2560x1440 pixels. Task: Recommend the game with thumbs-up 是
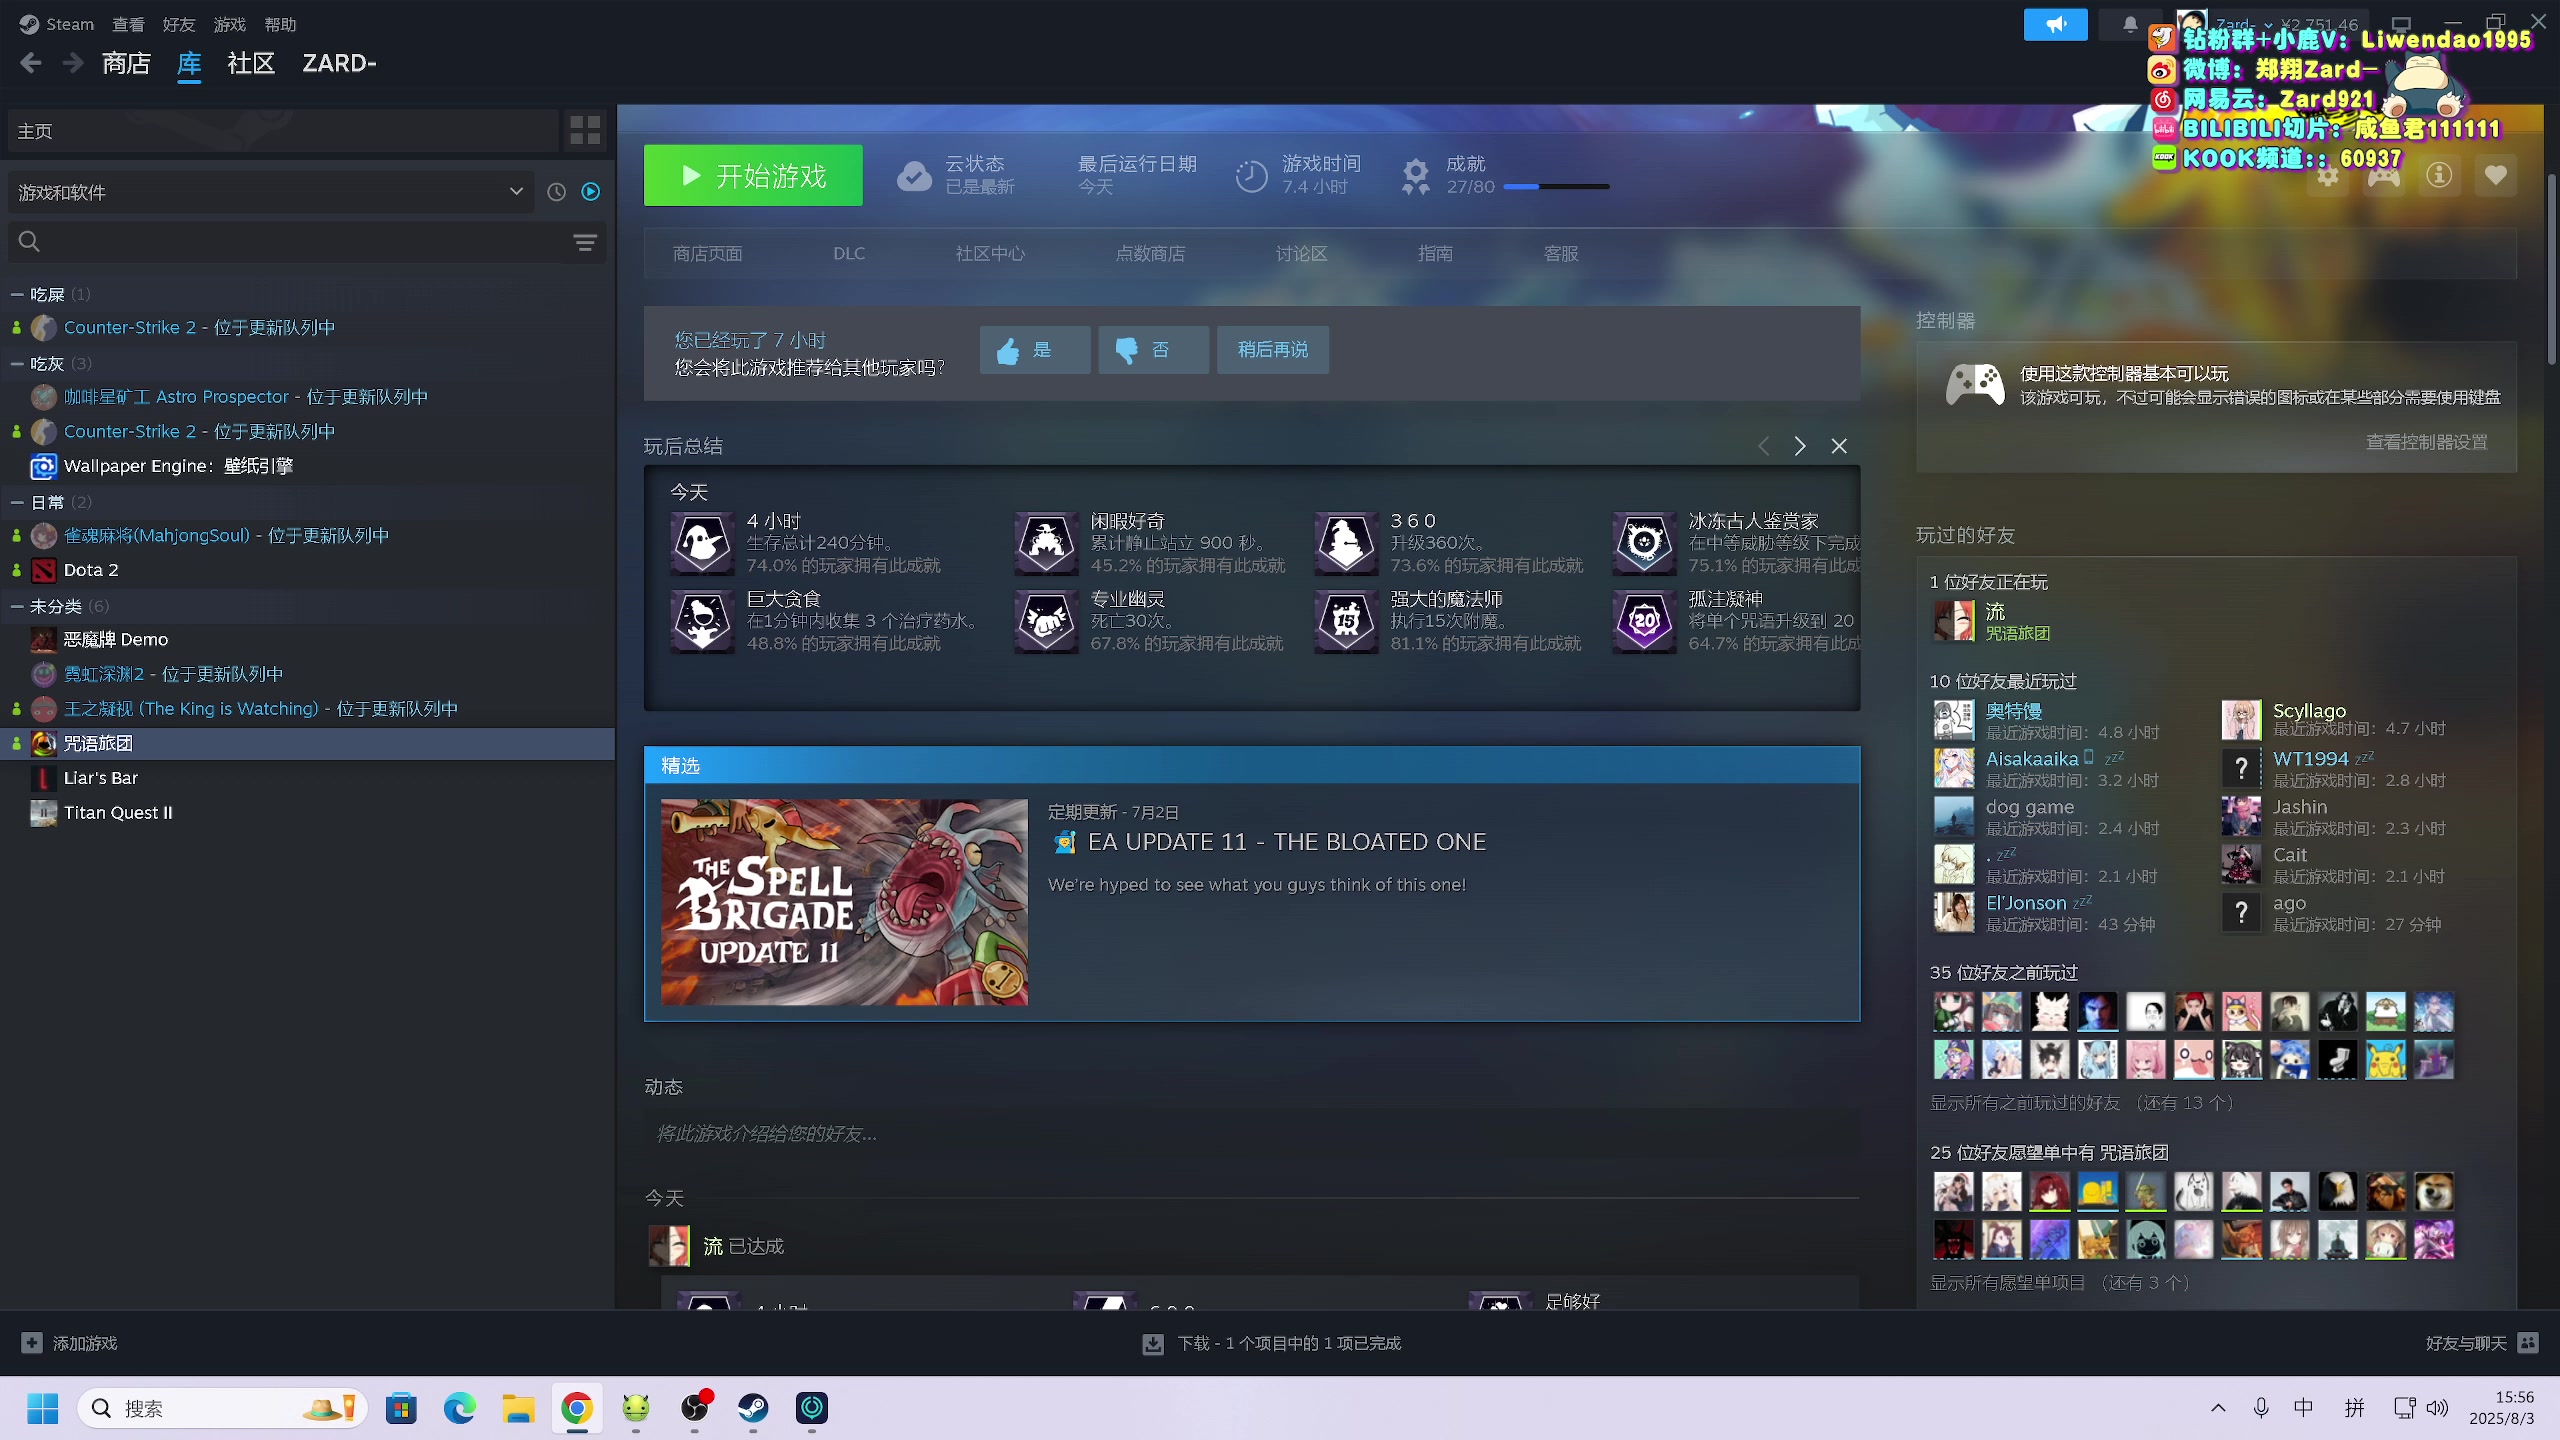tap(1035, 350)
